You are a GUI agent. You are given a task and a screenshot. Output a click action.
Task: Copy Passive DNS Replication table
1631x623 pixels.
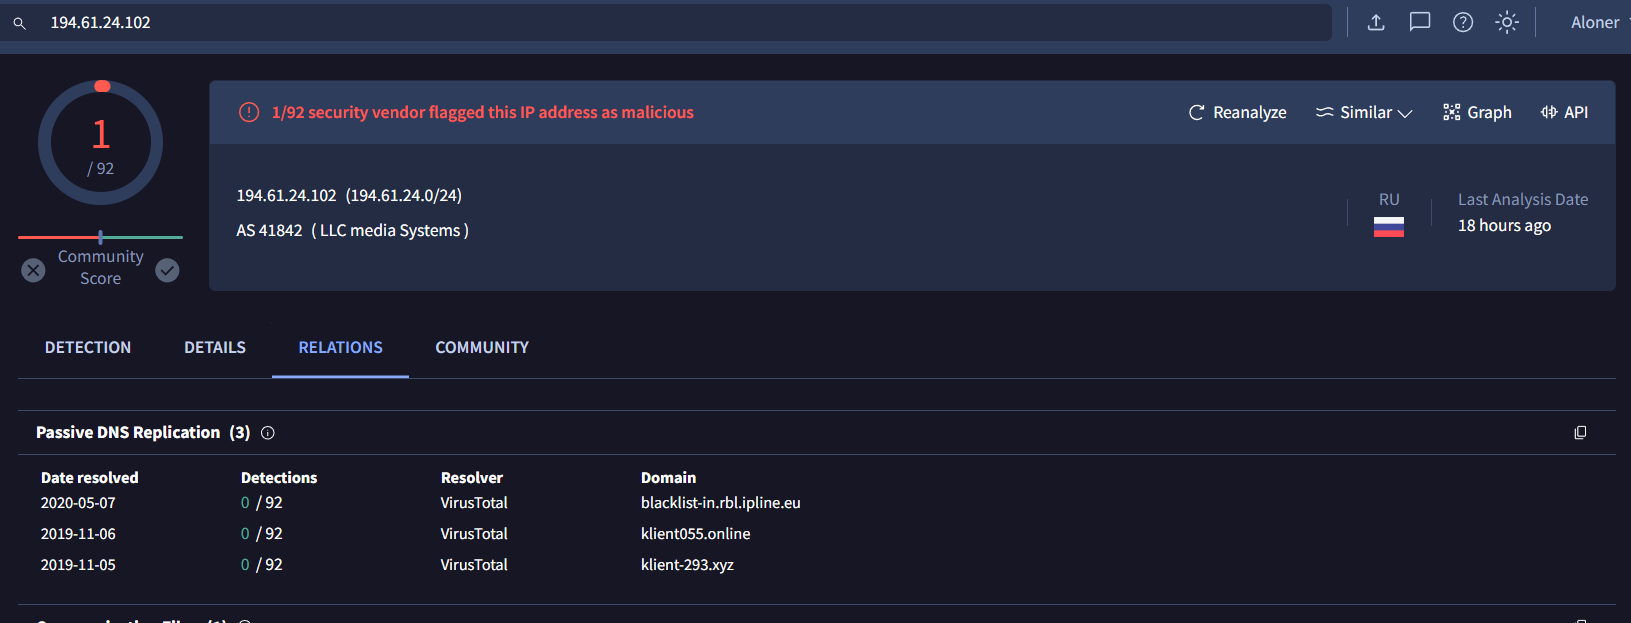click(1580, 433)
